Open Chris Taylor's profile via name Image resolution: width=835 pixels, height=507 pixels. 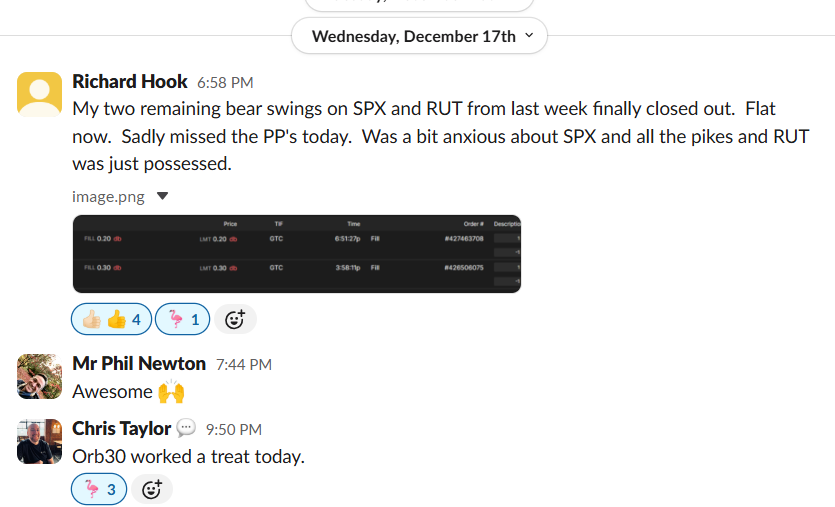pos(121,428)
